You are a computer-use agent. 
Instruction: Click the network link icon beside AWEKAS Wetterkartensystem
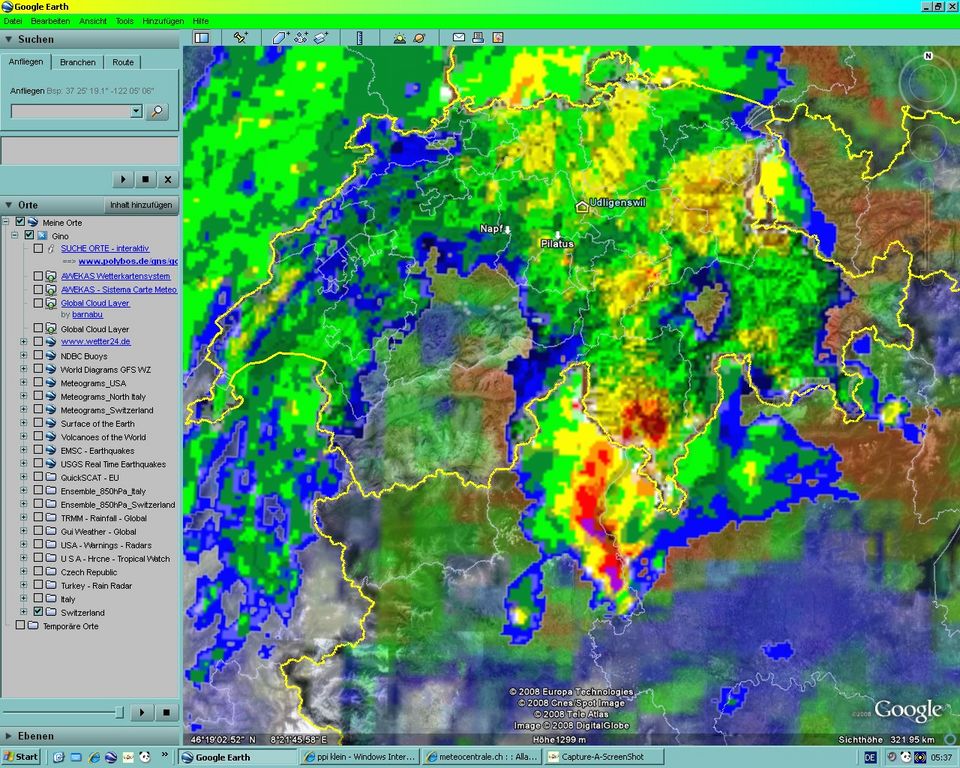click(51, 276)
